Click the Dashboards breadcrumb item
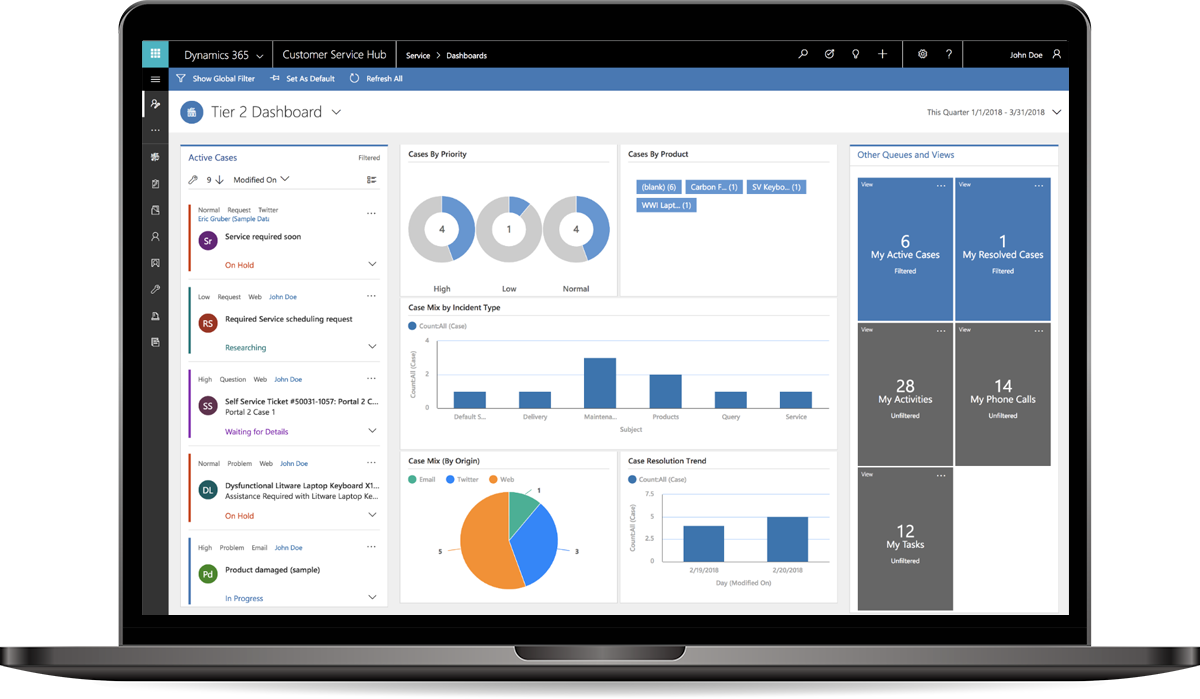The width and height of the screenshot is (1200, 699). point(466,56)
